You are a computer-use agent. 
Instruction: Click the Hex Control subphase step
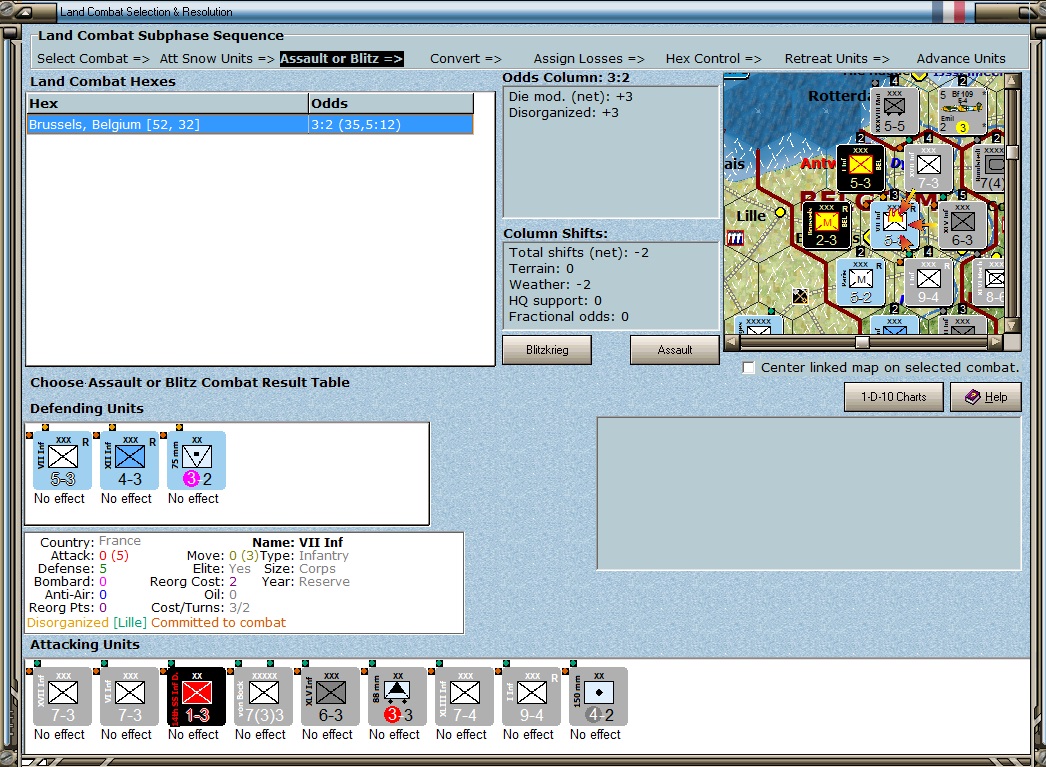pyautogui.click(x=713, y=59)
